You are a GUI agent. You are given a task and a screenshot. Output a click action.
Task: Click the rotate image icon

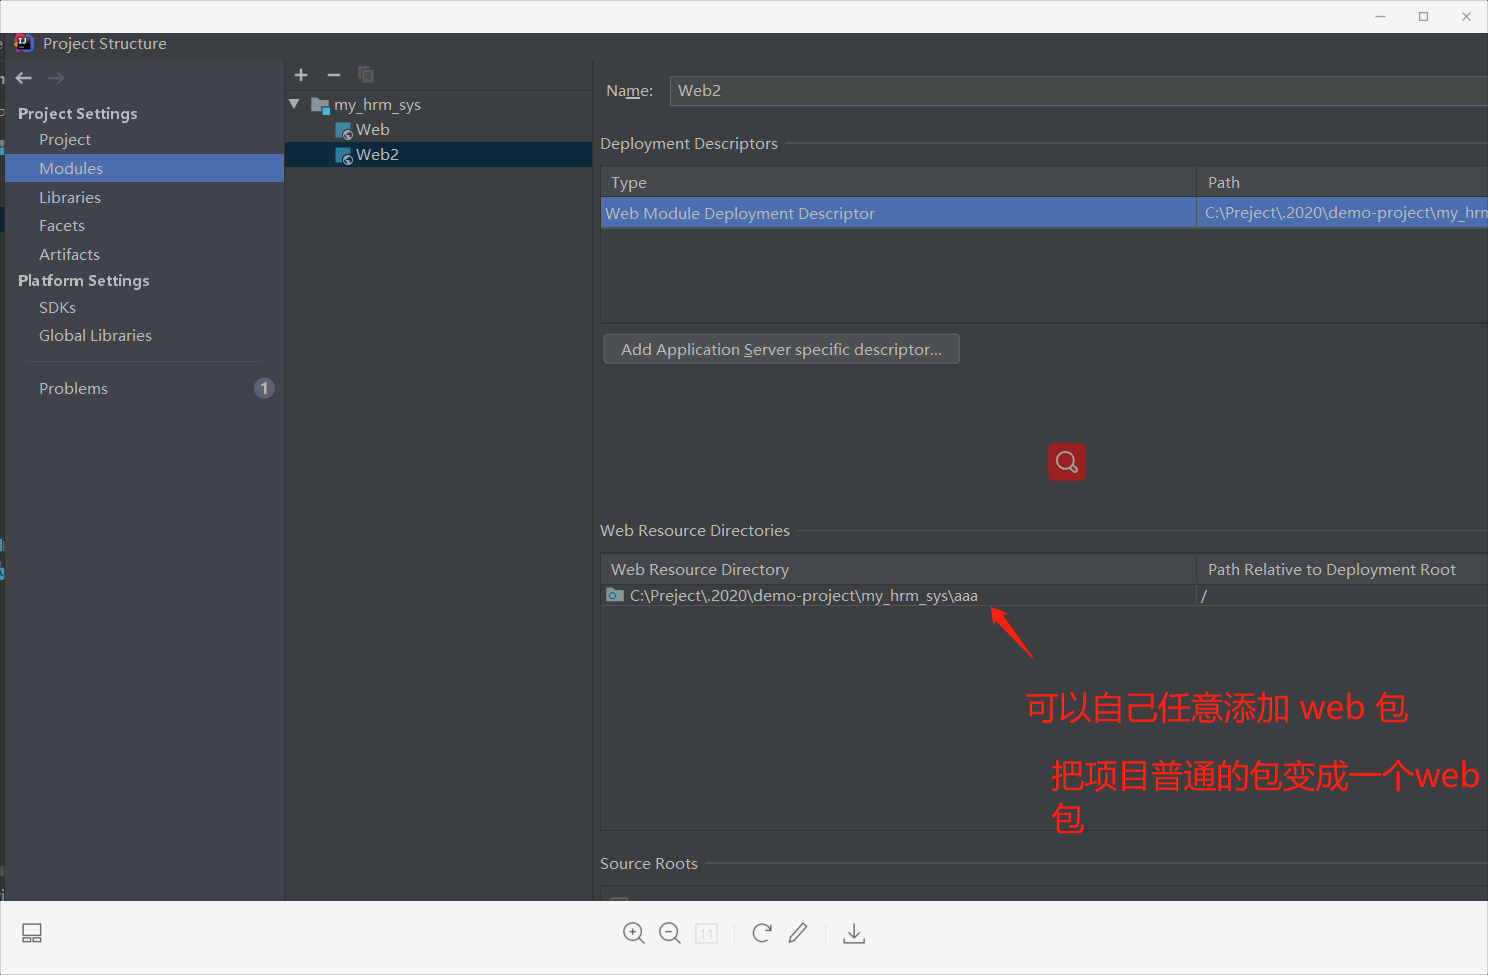761,933
